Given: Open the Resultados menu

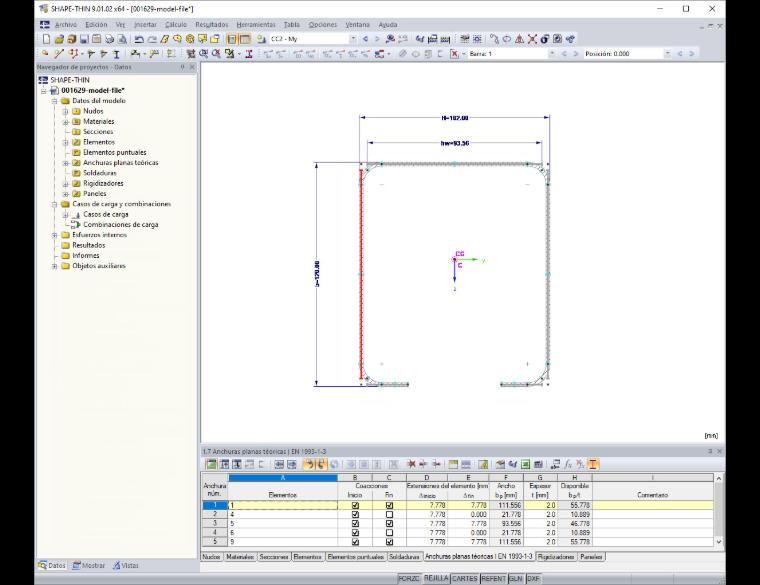Looking at the screenshot, I should pyautogui.click(x=212, y=25).
